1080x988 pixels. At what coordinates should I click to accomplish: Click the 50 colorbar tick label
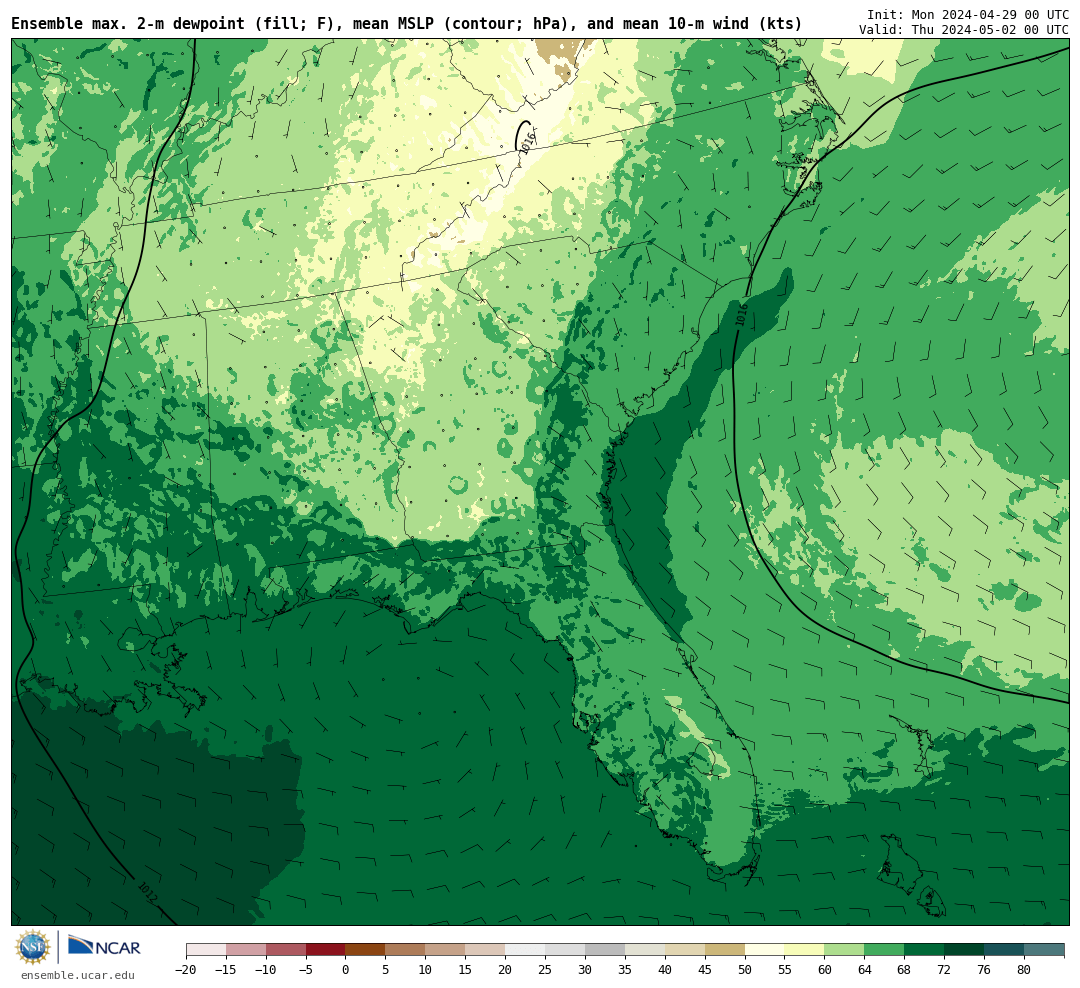[745, 970]
